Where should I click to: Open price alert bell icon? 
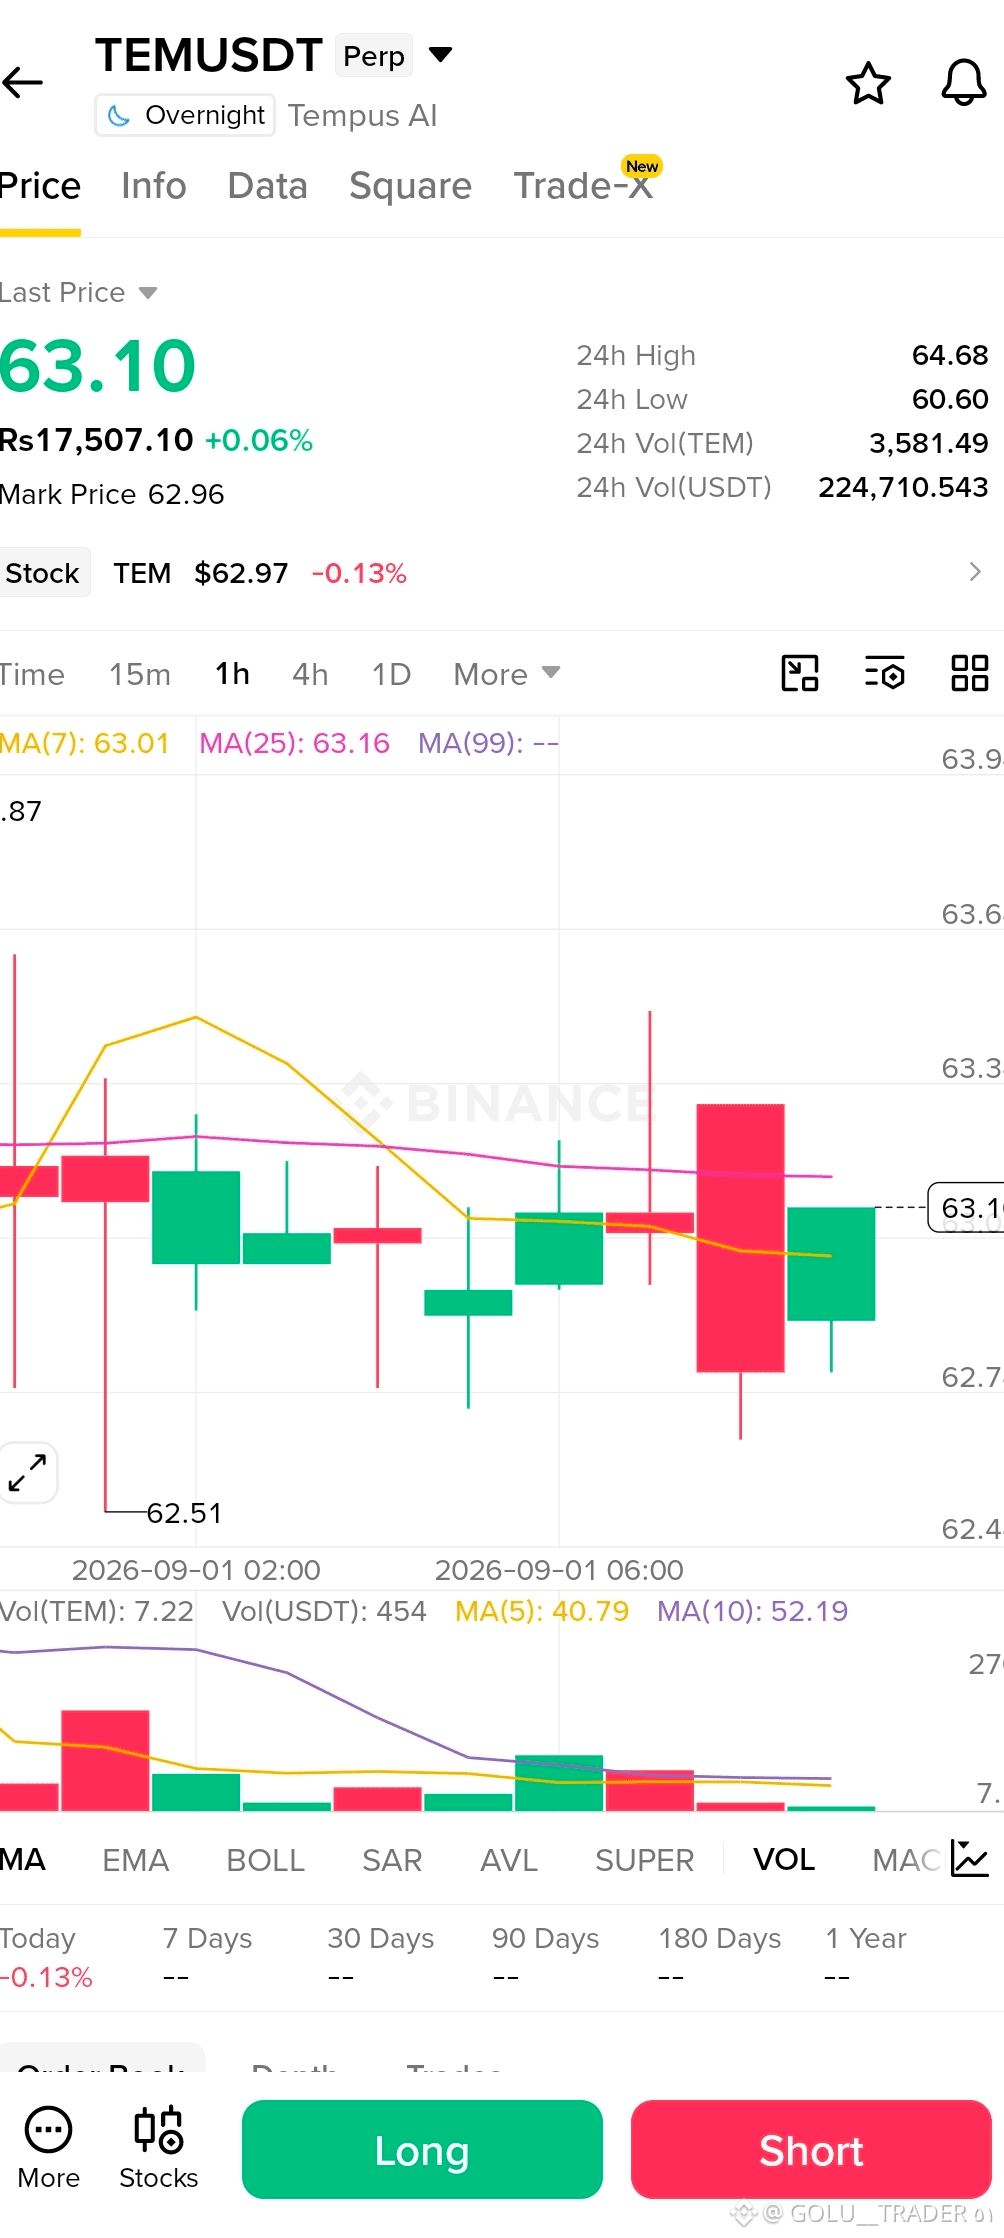(x=964, y=83)
